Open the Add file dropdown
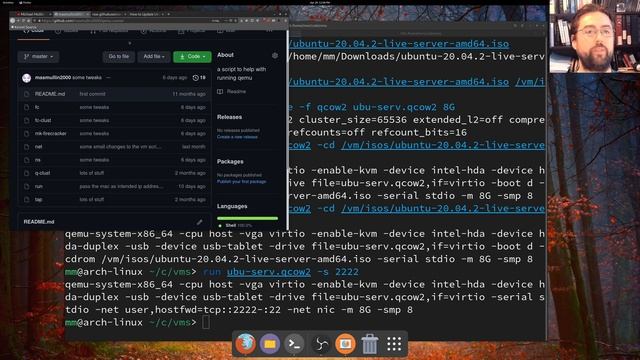The width and height of the screenshot is (640, 360). tap(153, 56)
